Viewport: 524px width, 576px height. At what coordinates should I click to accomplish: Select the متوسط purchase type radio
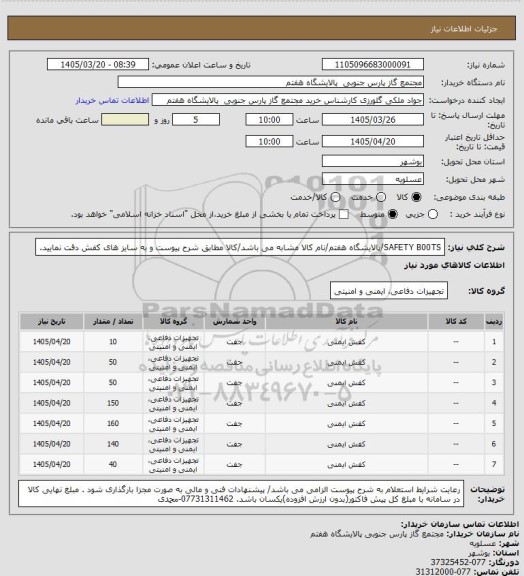click(393, 214)
